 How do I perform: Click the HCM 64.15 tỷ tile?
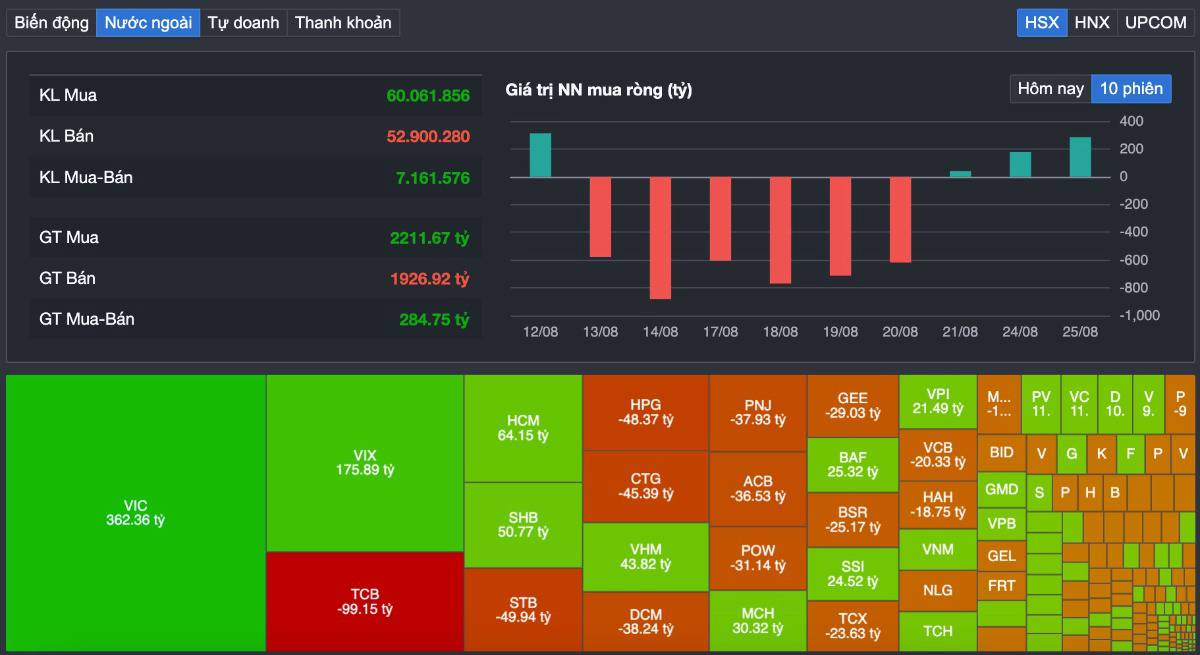pos(523,428)
